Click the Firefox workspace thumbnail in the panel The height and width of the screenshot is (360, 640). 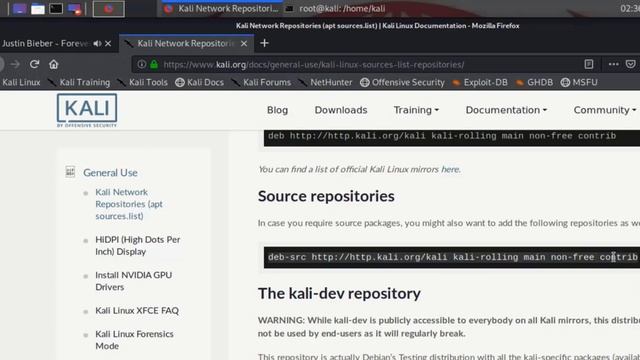coord(109,9)
